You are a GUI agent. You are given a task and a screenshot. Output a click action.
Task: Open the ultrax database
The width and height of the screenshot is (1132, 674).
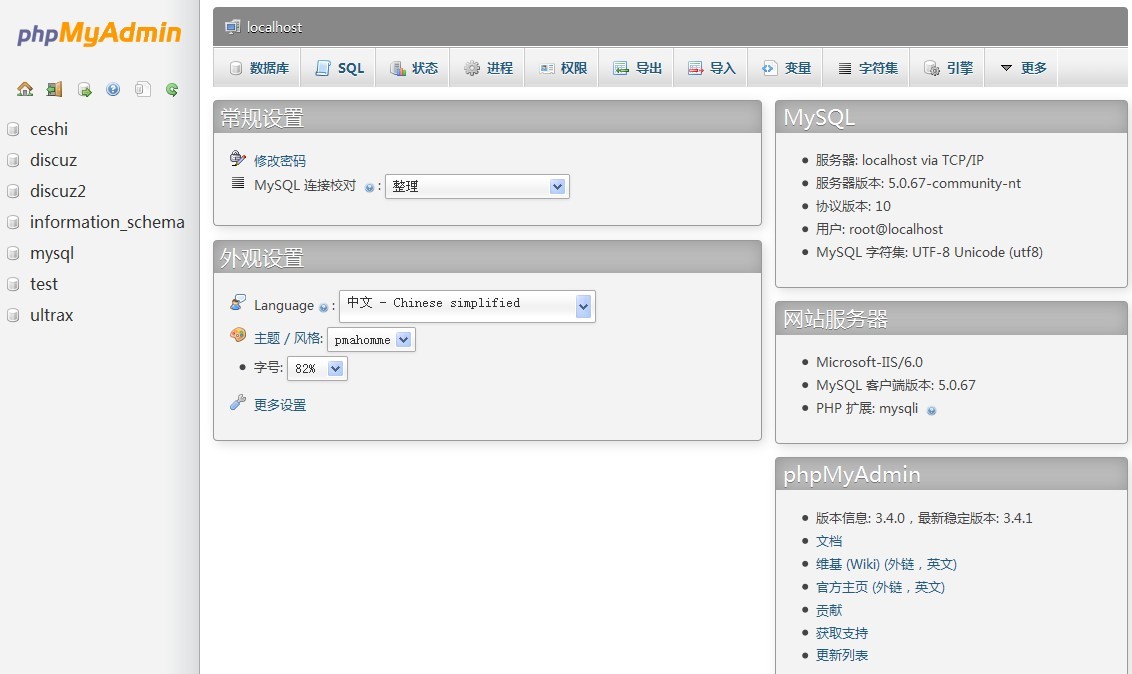click(52, 315)
